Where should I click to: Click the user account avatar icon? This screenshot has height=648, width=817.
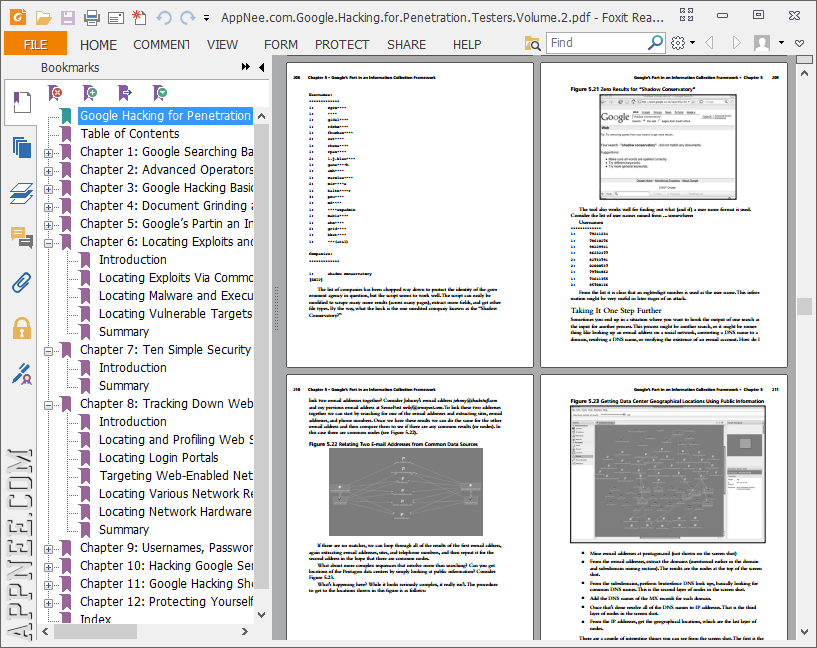tap(762, 43)
